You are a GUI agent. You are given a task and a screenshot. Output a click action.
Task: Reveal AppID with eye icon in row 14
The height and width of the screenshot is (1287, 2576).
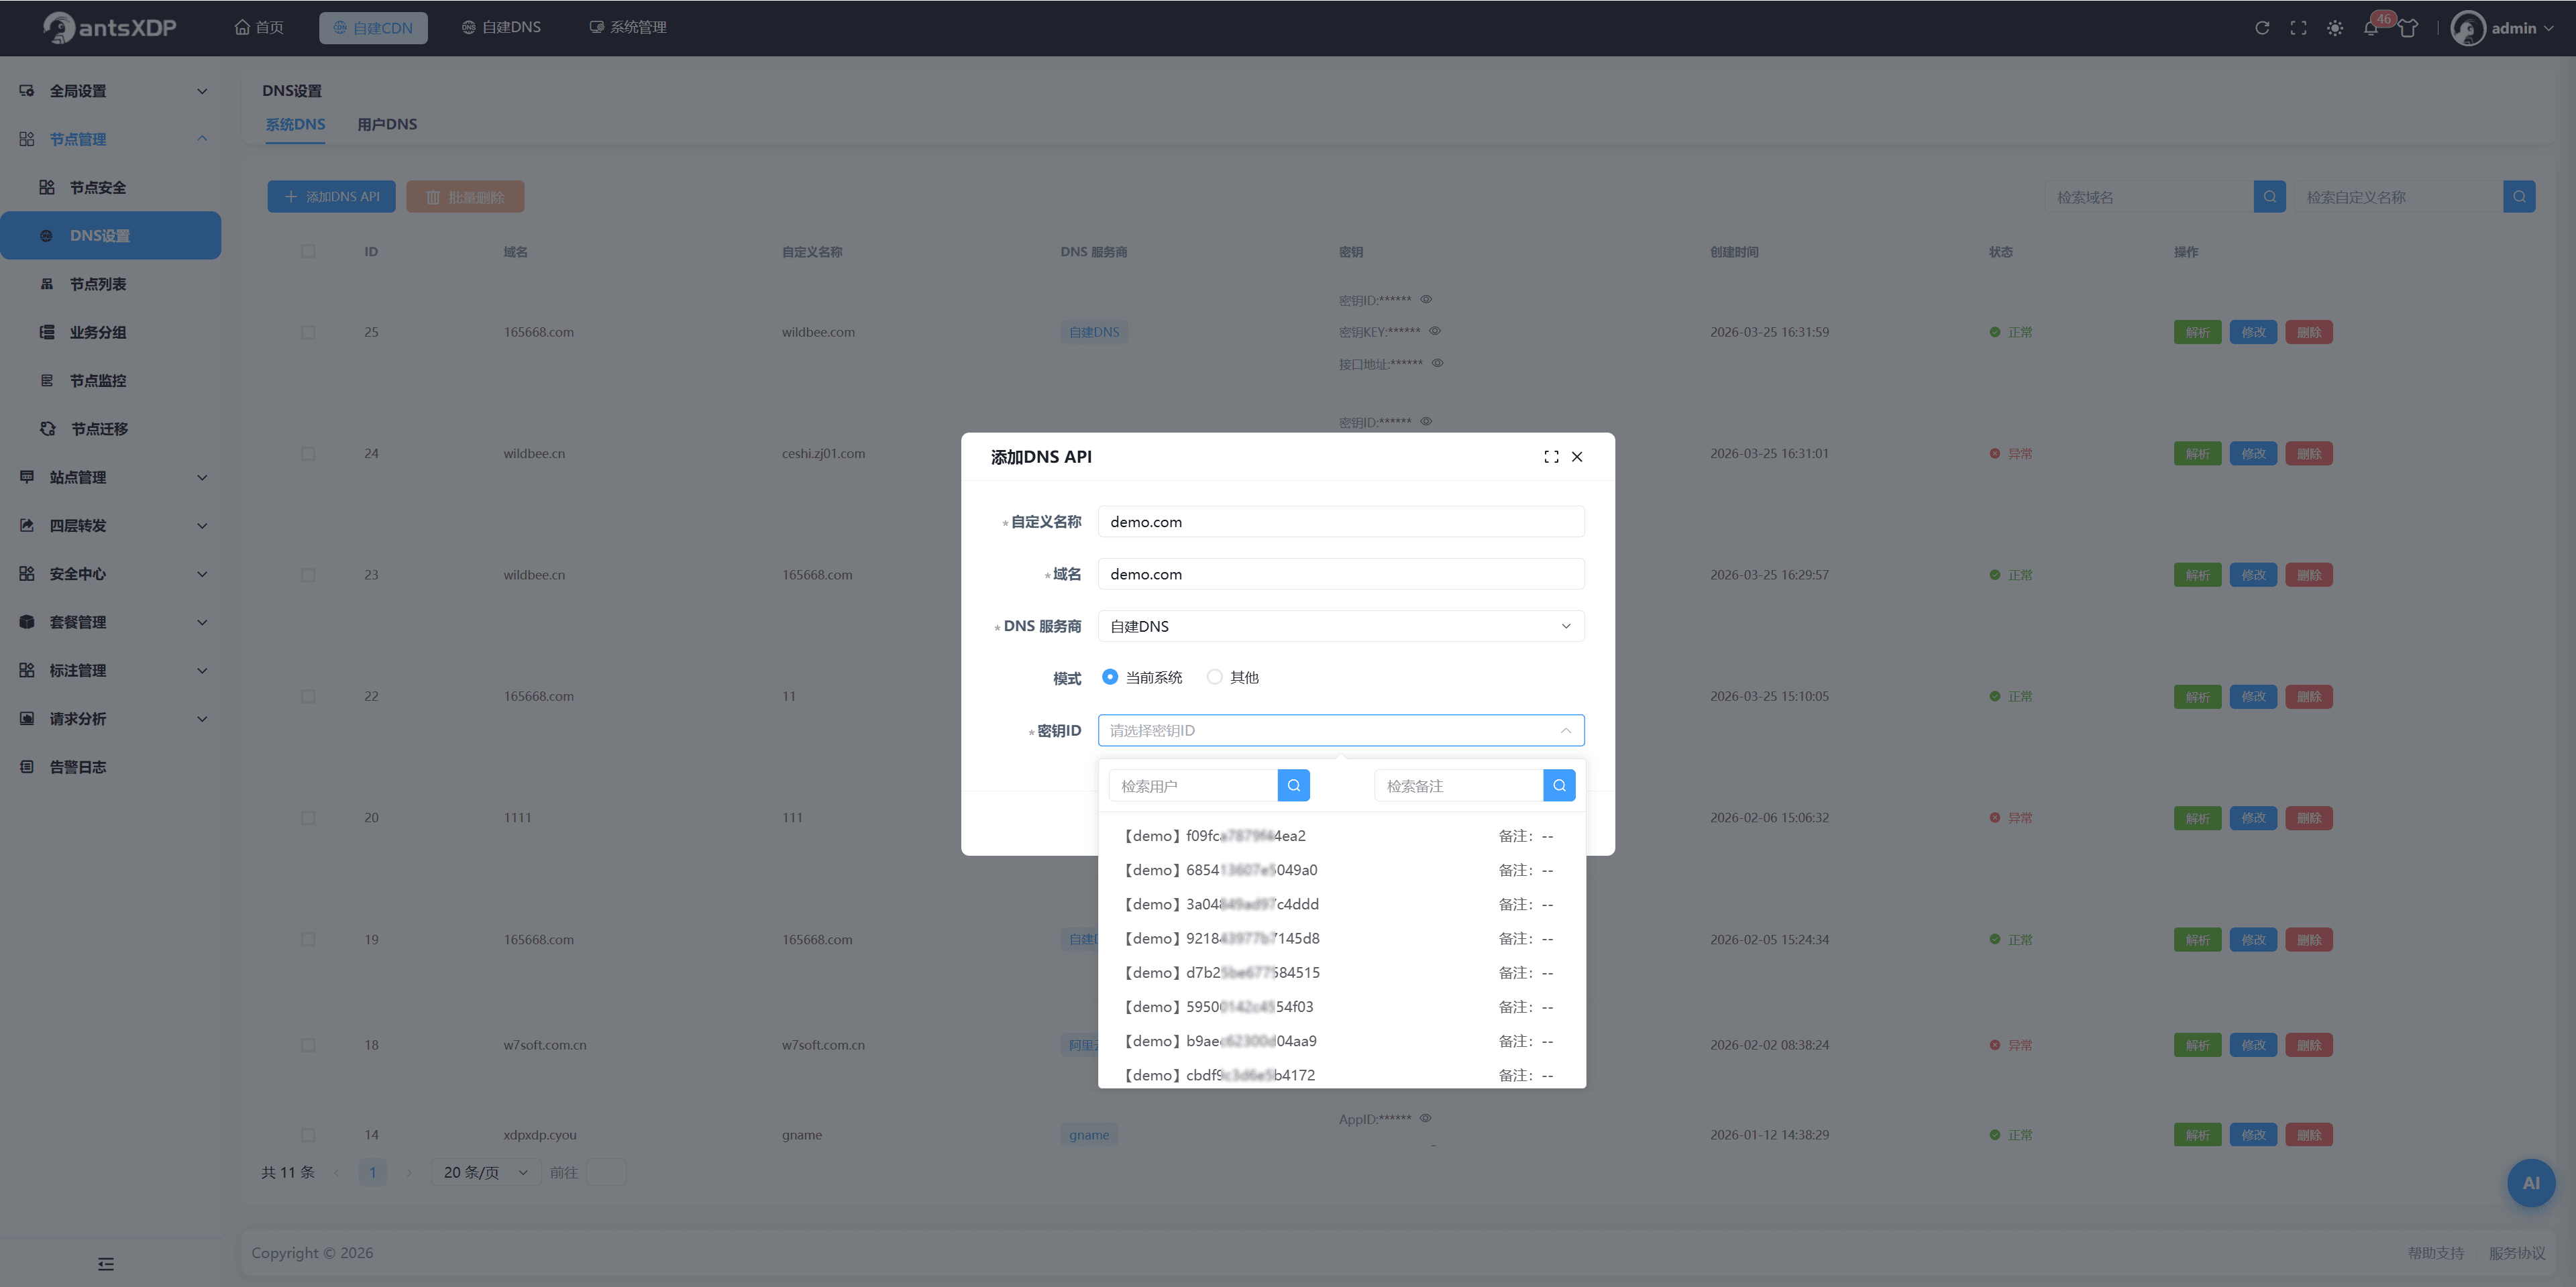(1426, 1118)
